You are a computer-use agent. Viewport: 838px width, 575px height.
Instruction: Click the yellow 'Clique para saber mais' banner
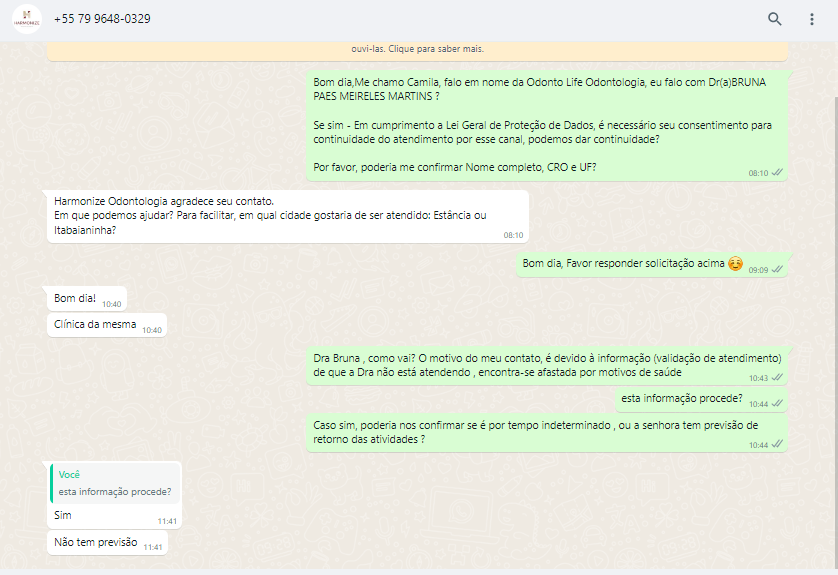pyautogui.click(x=417, y=50)
